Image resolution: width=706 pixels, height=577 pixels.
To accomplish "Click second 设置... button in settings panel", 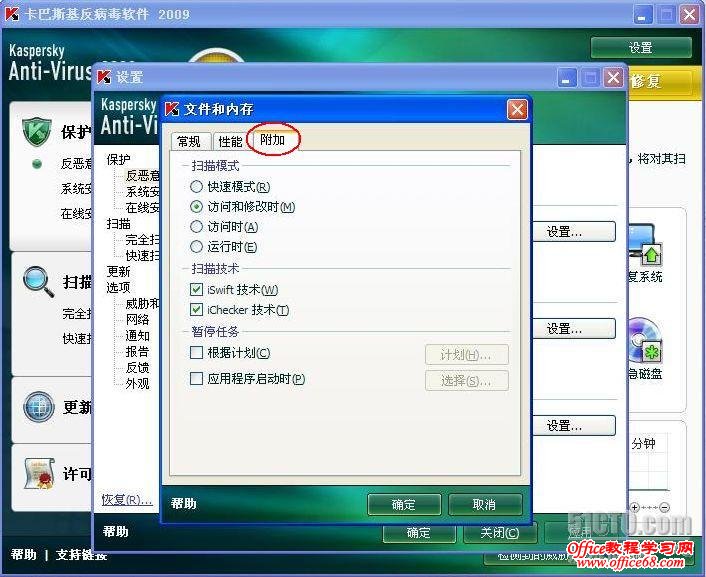I will [574, 328].
